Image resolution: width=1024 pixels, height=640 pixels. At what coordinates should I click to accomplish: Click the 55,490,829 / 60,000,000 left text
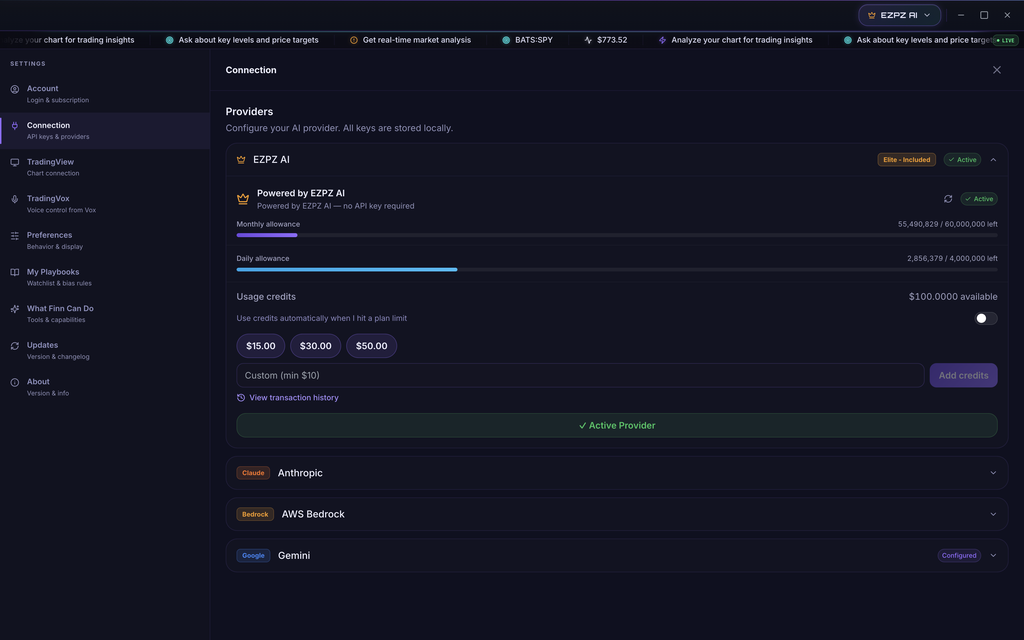tap(947, 224)
